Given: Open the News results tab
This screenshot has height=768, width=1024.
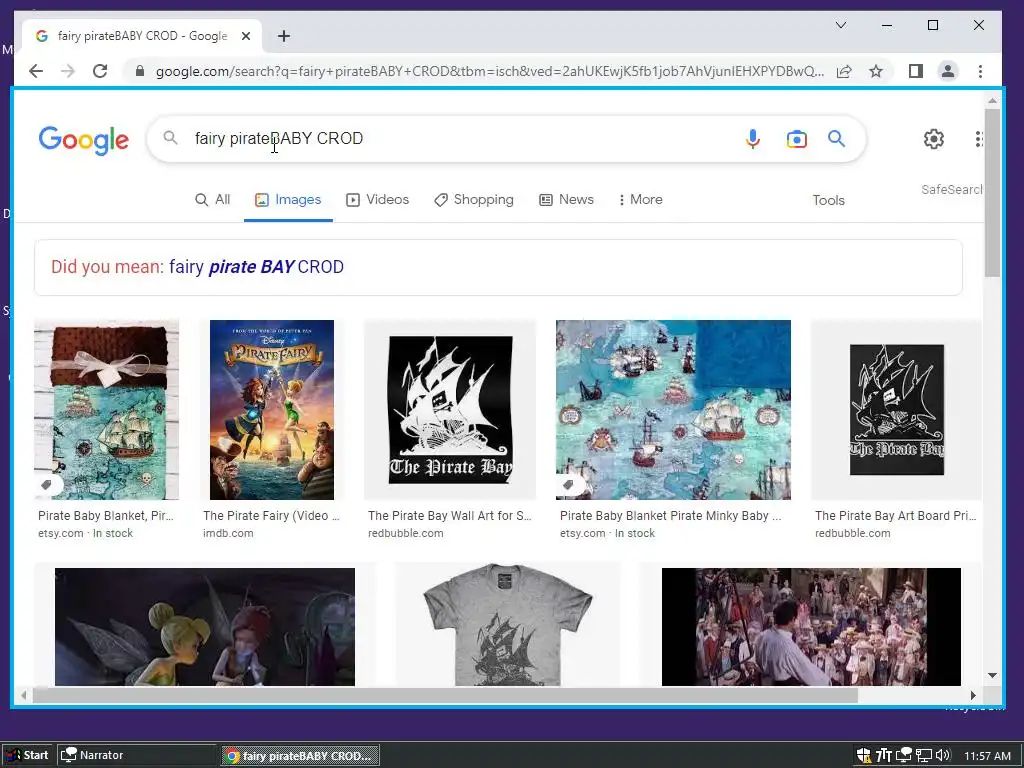Looking at the screenshot, I should click(x=566, y=200).
